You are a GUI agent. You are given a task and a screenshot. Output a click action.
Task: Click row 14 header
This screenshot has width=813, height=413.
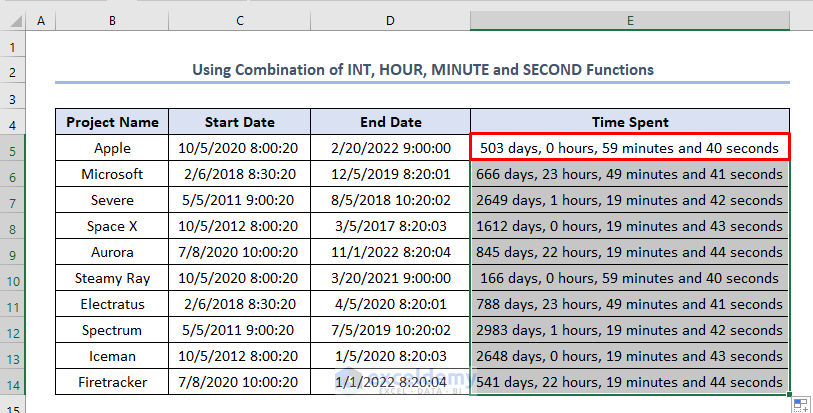(13, 381)
